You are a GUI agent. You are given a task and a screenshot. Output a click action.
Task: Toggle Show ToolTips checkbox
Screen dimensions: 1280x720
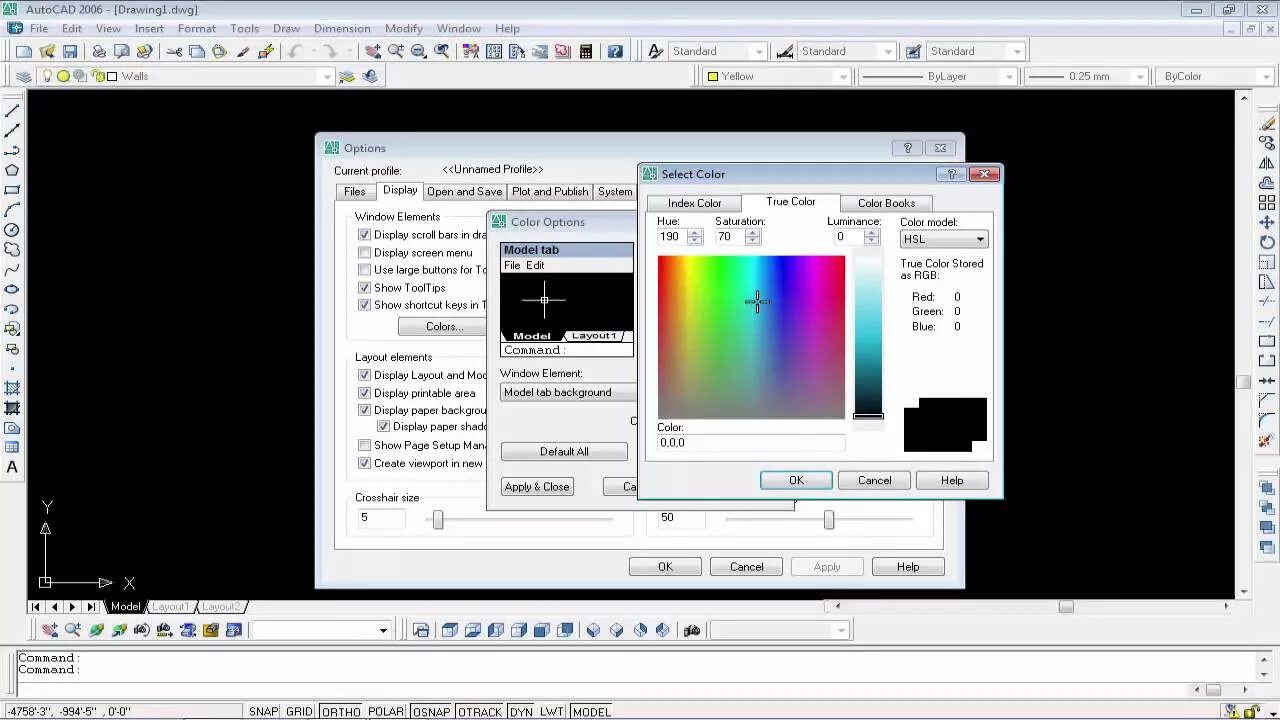364,288
